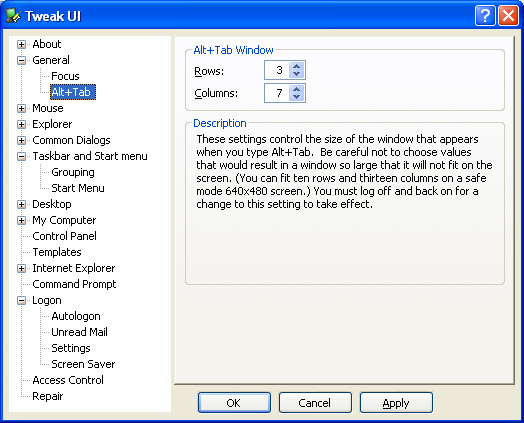Screen dimensions: 524x423
Task: Open the Autologon settings item
Action: 76,316
